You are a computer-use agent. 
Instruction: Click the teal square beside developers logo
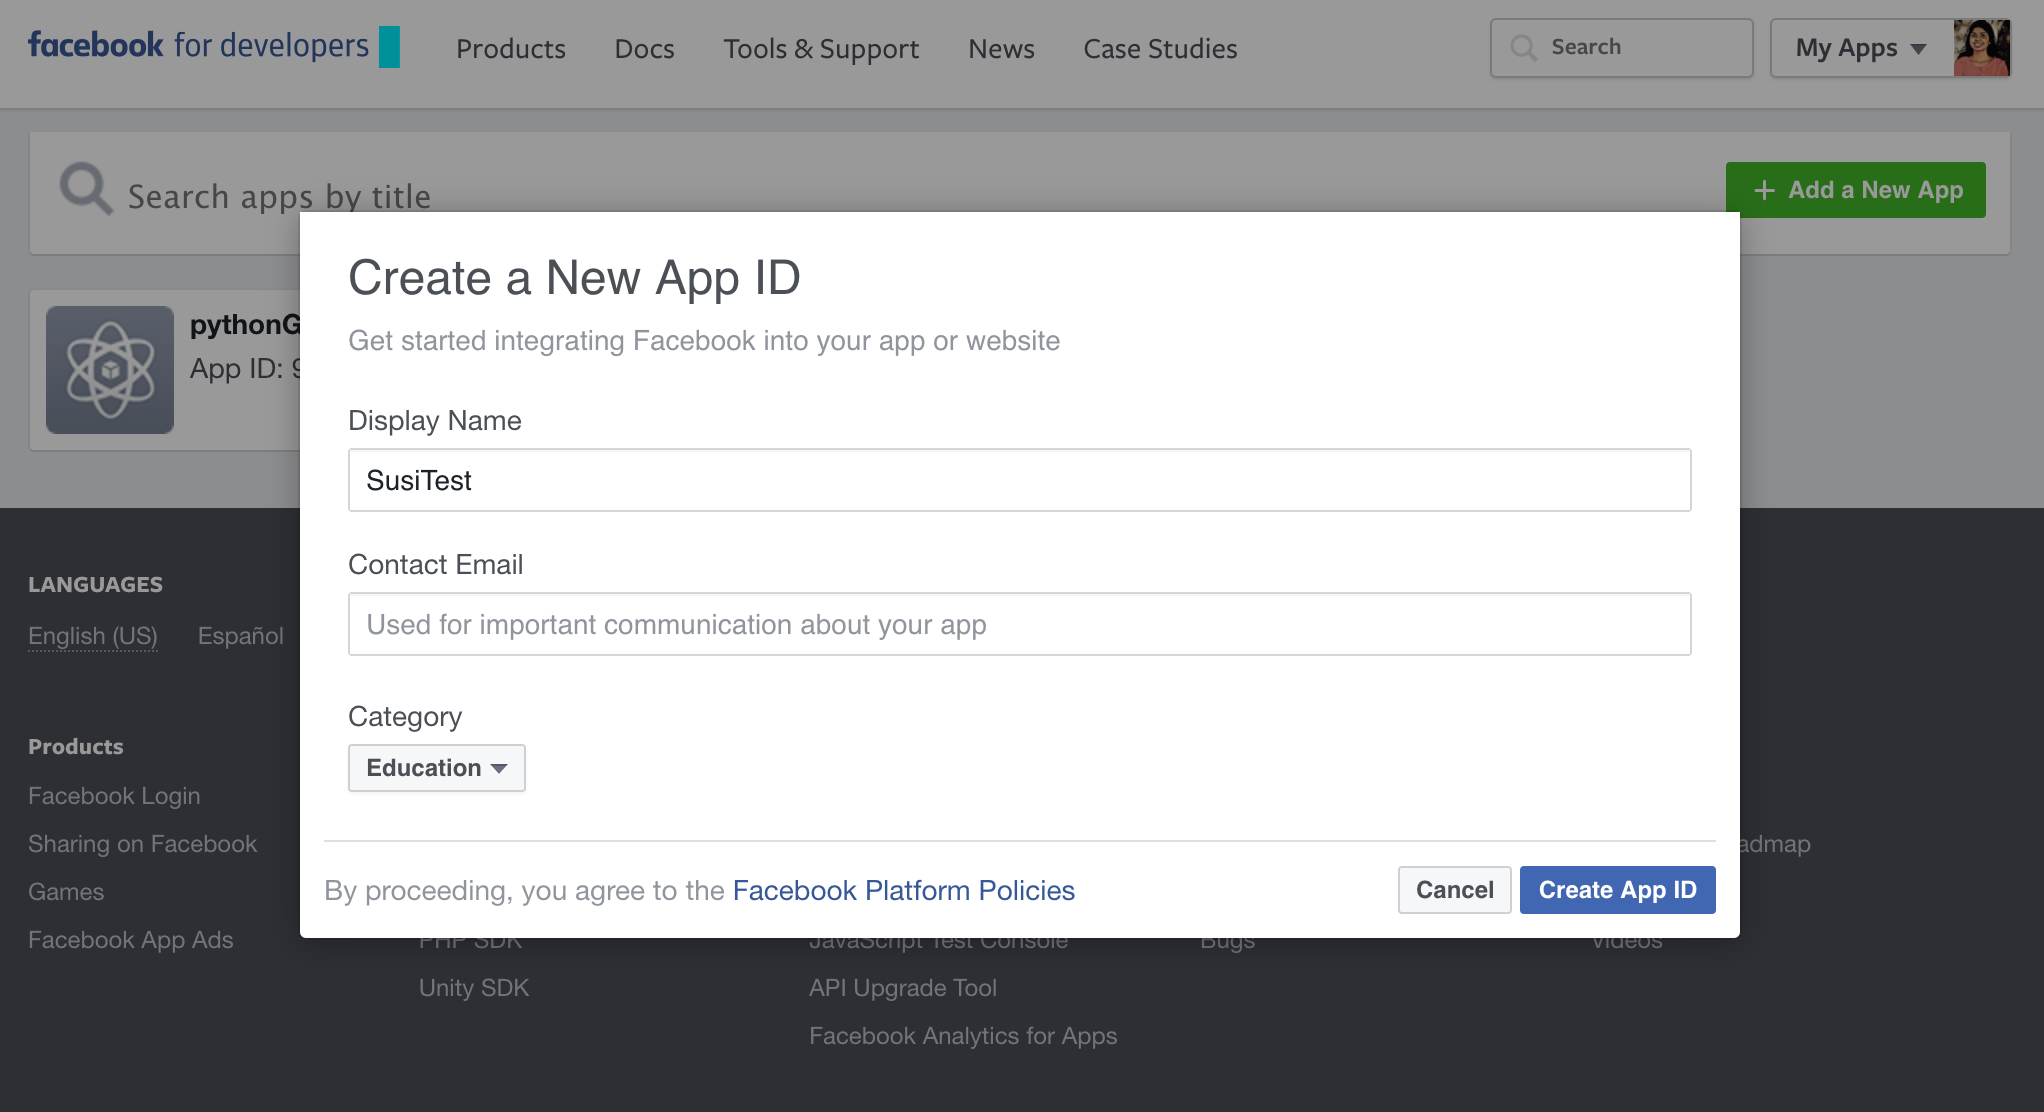click(389, 47)
